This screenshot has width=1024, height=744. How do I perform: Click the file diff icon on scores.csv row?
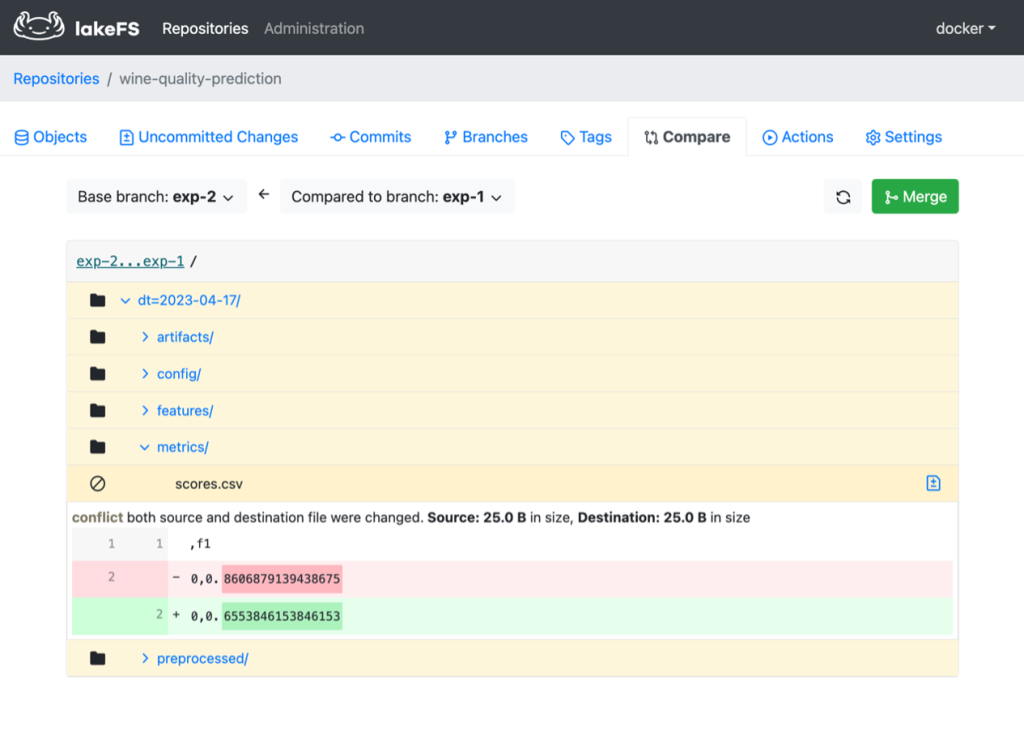(x=933, y=483)
